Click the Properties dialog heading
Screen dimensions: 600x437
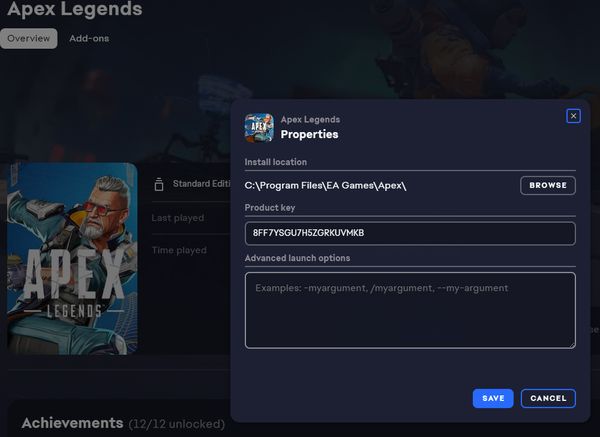point(309,134)
